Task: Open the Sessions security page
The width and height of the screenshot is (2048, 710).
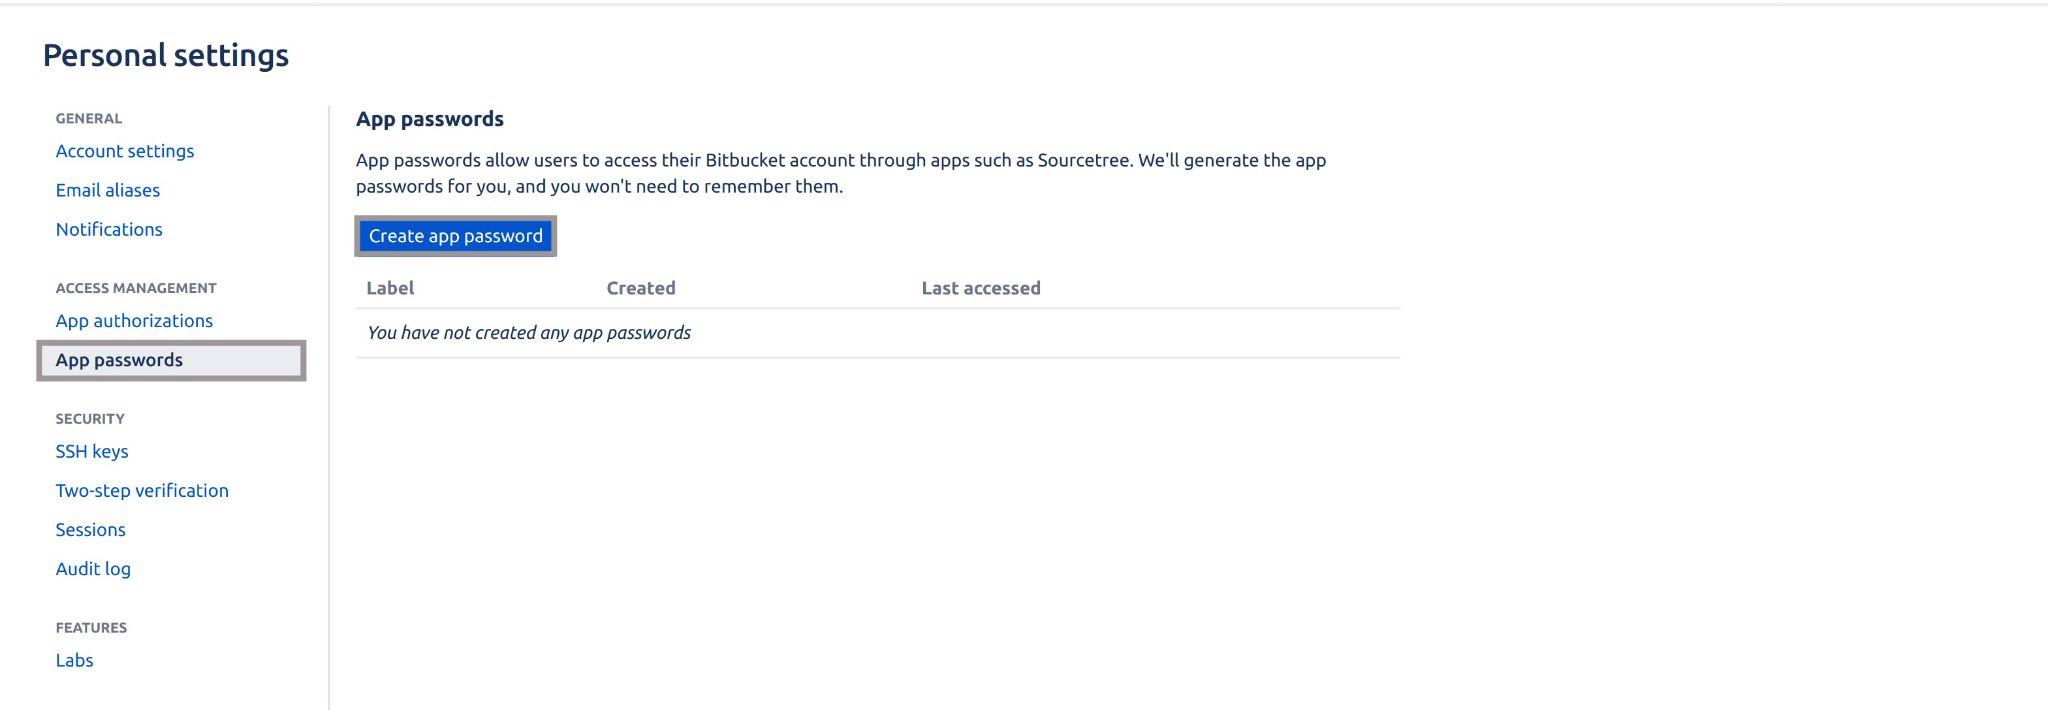Action: [x=90, y=529]
